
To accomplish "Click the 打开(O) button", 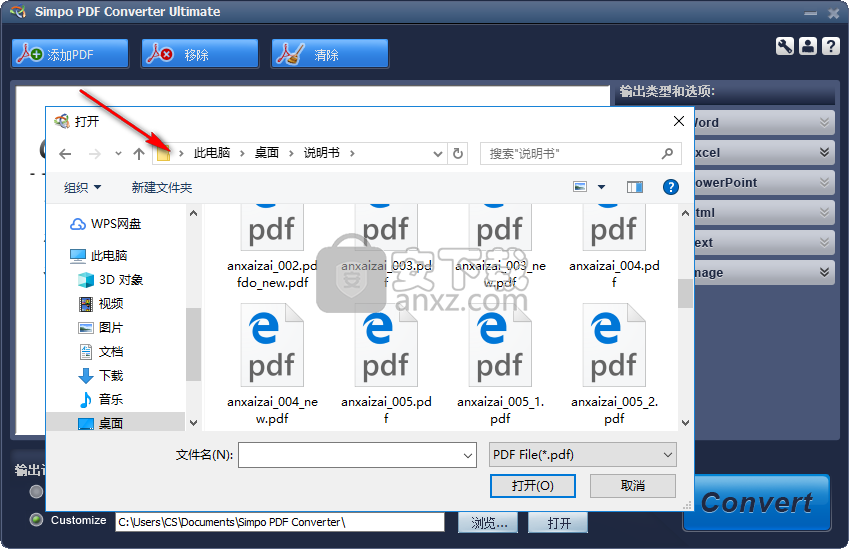I will [x=533, y=486].
